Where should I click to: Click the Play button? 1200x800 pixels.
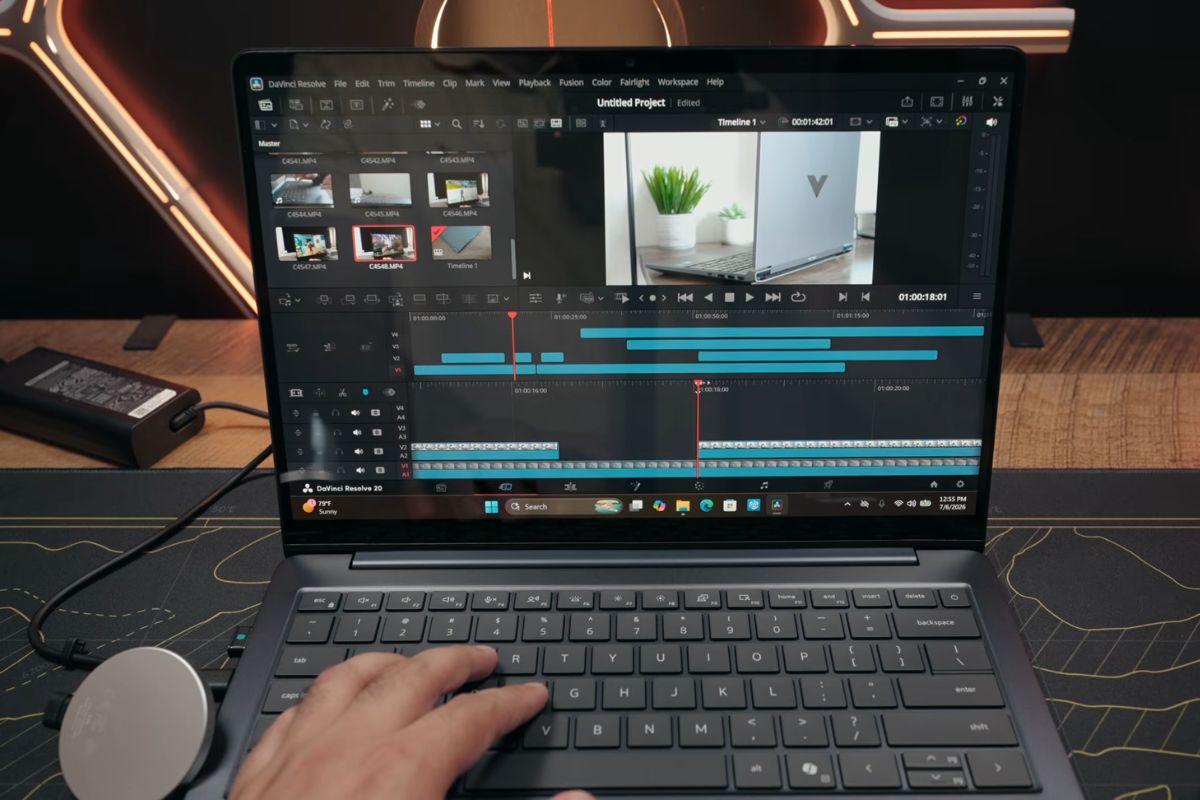coord(750,298)
